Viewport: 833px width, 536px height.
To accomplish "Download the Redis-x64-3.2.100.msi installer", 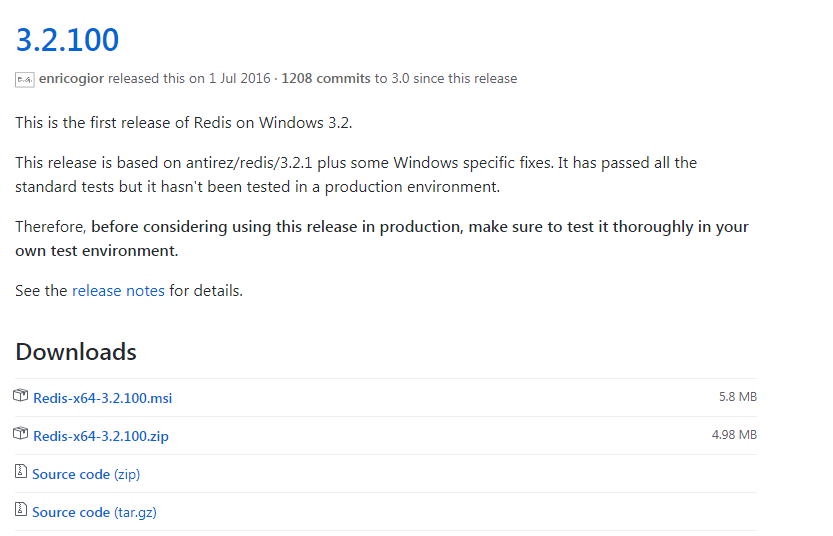I will coord(102,398).
